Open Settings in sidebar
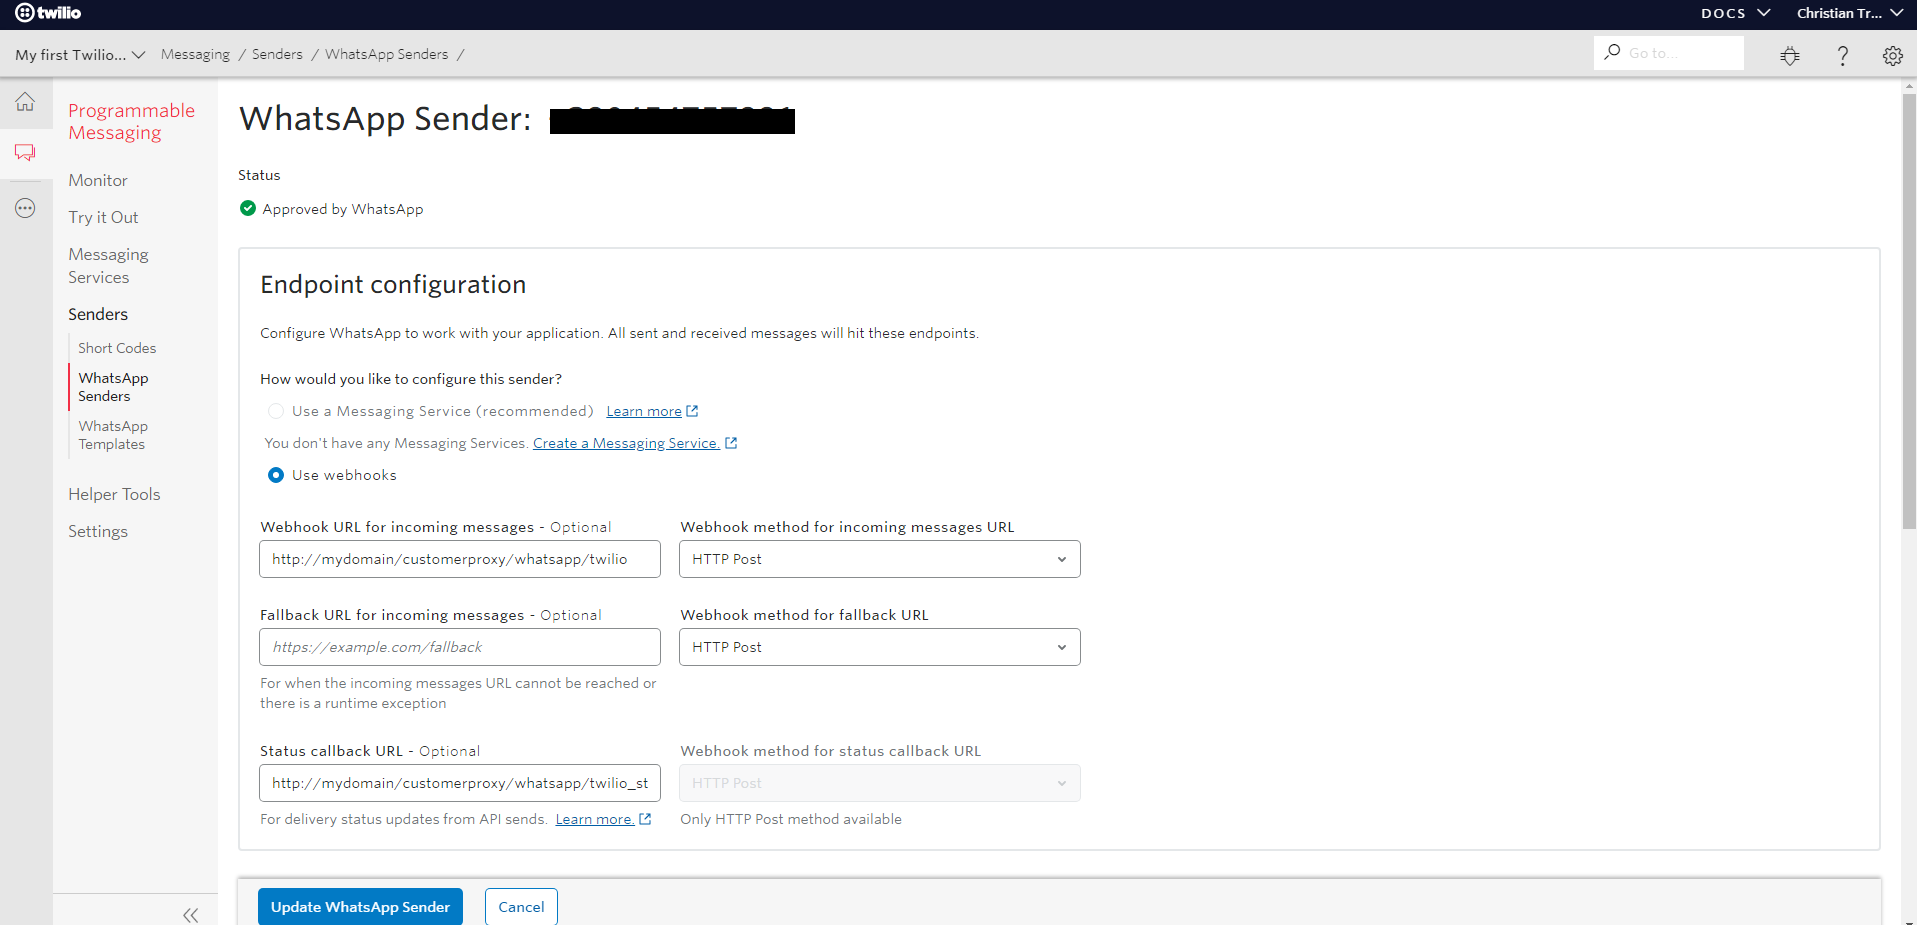 tap(98, 531)
